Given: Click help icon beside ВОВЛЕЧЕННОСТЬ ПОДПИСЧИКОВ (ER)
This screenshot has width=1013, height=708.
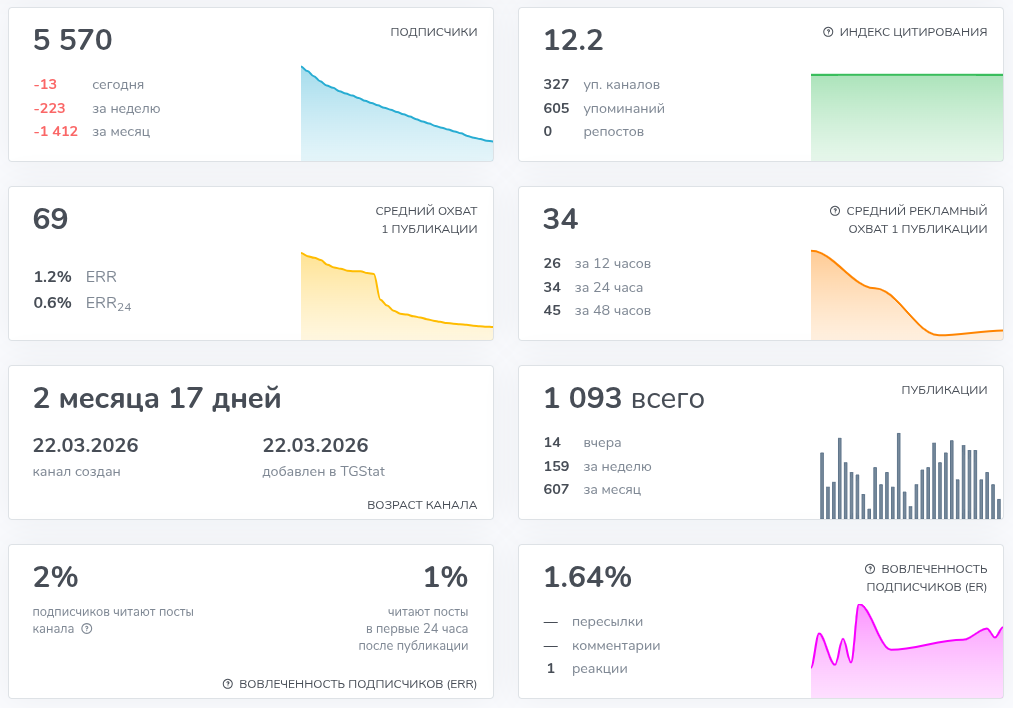Looking at the screenshot, I should [x=870, y=568].
